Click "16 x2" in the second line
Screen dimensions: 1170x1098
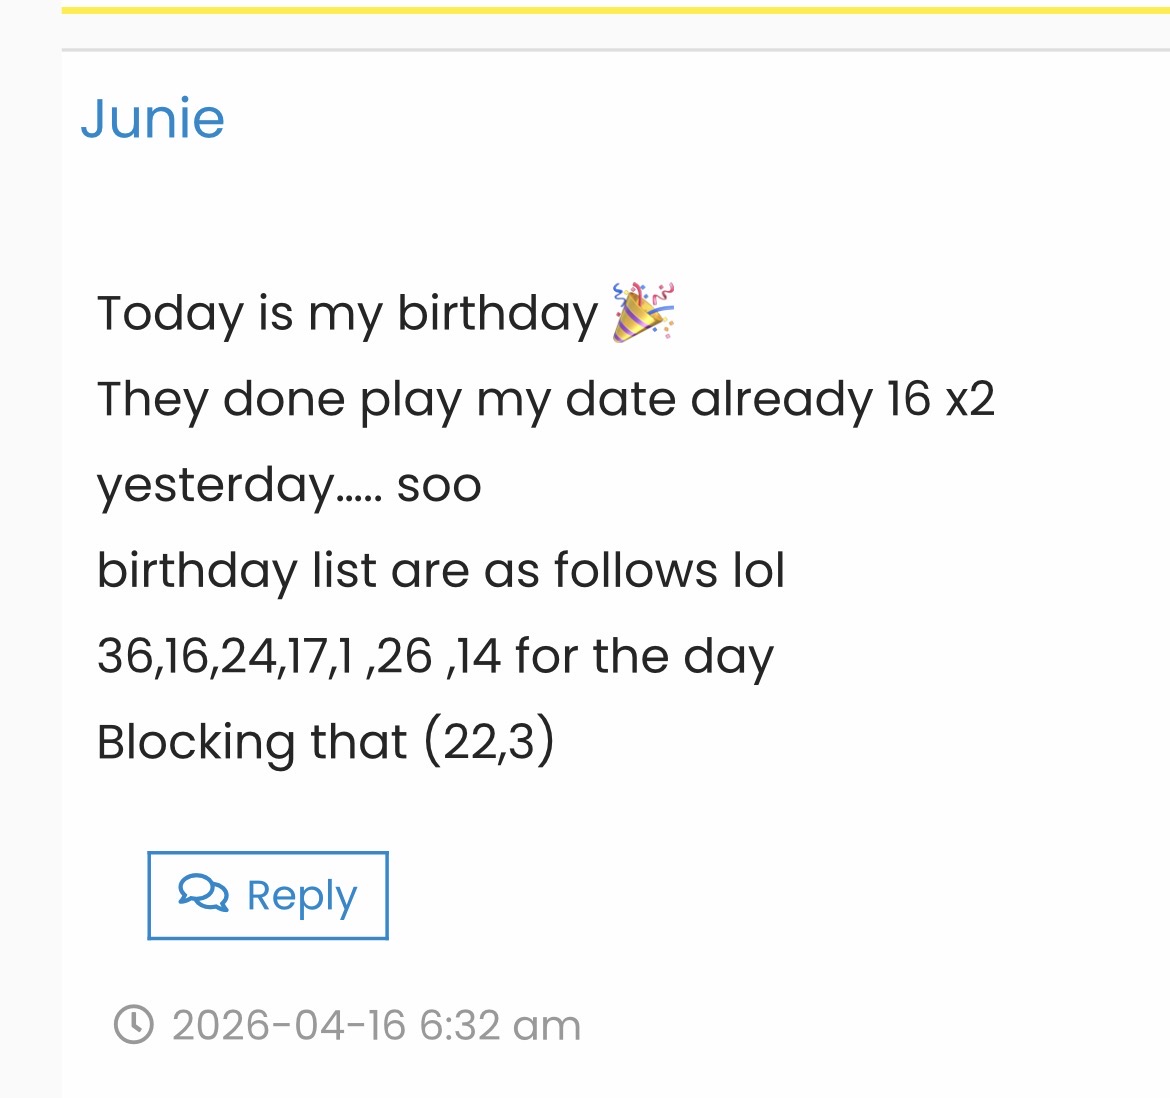[940, 399]
